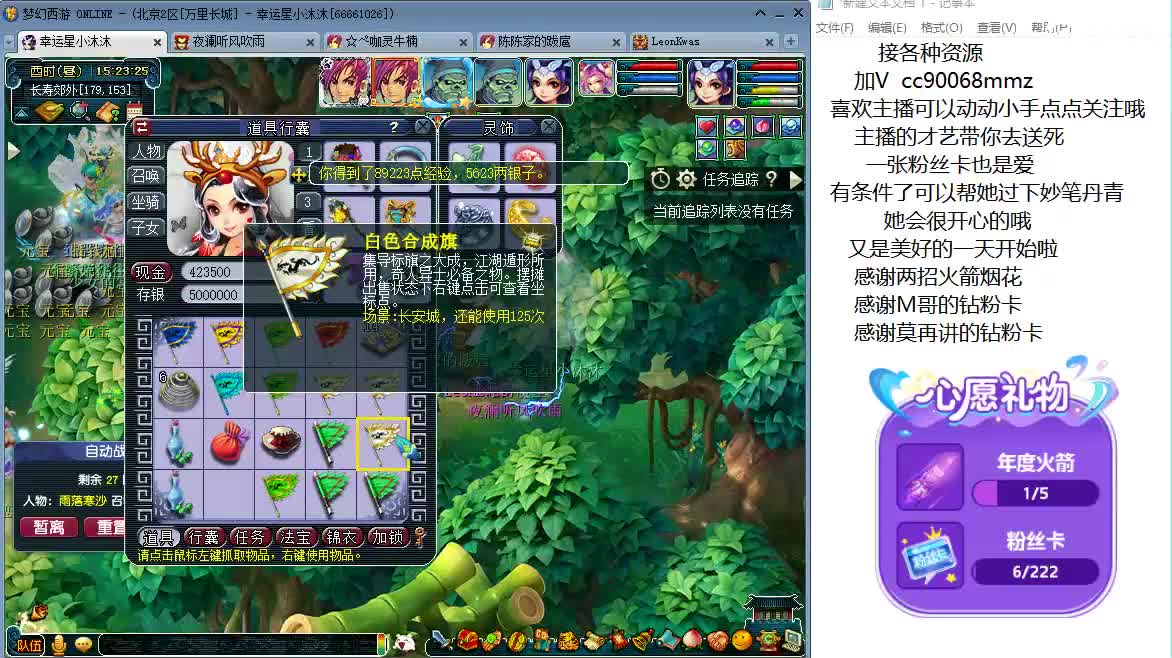This screenshot has height=658, width=1172.
Task: Click the 加锁 lock button
Action: click(387, 537)
